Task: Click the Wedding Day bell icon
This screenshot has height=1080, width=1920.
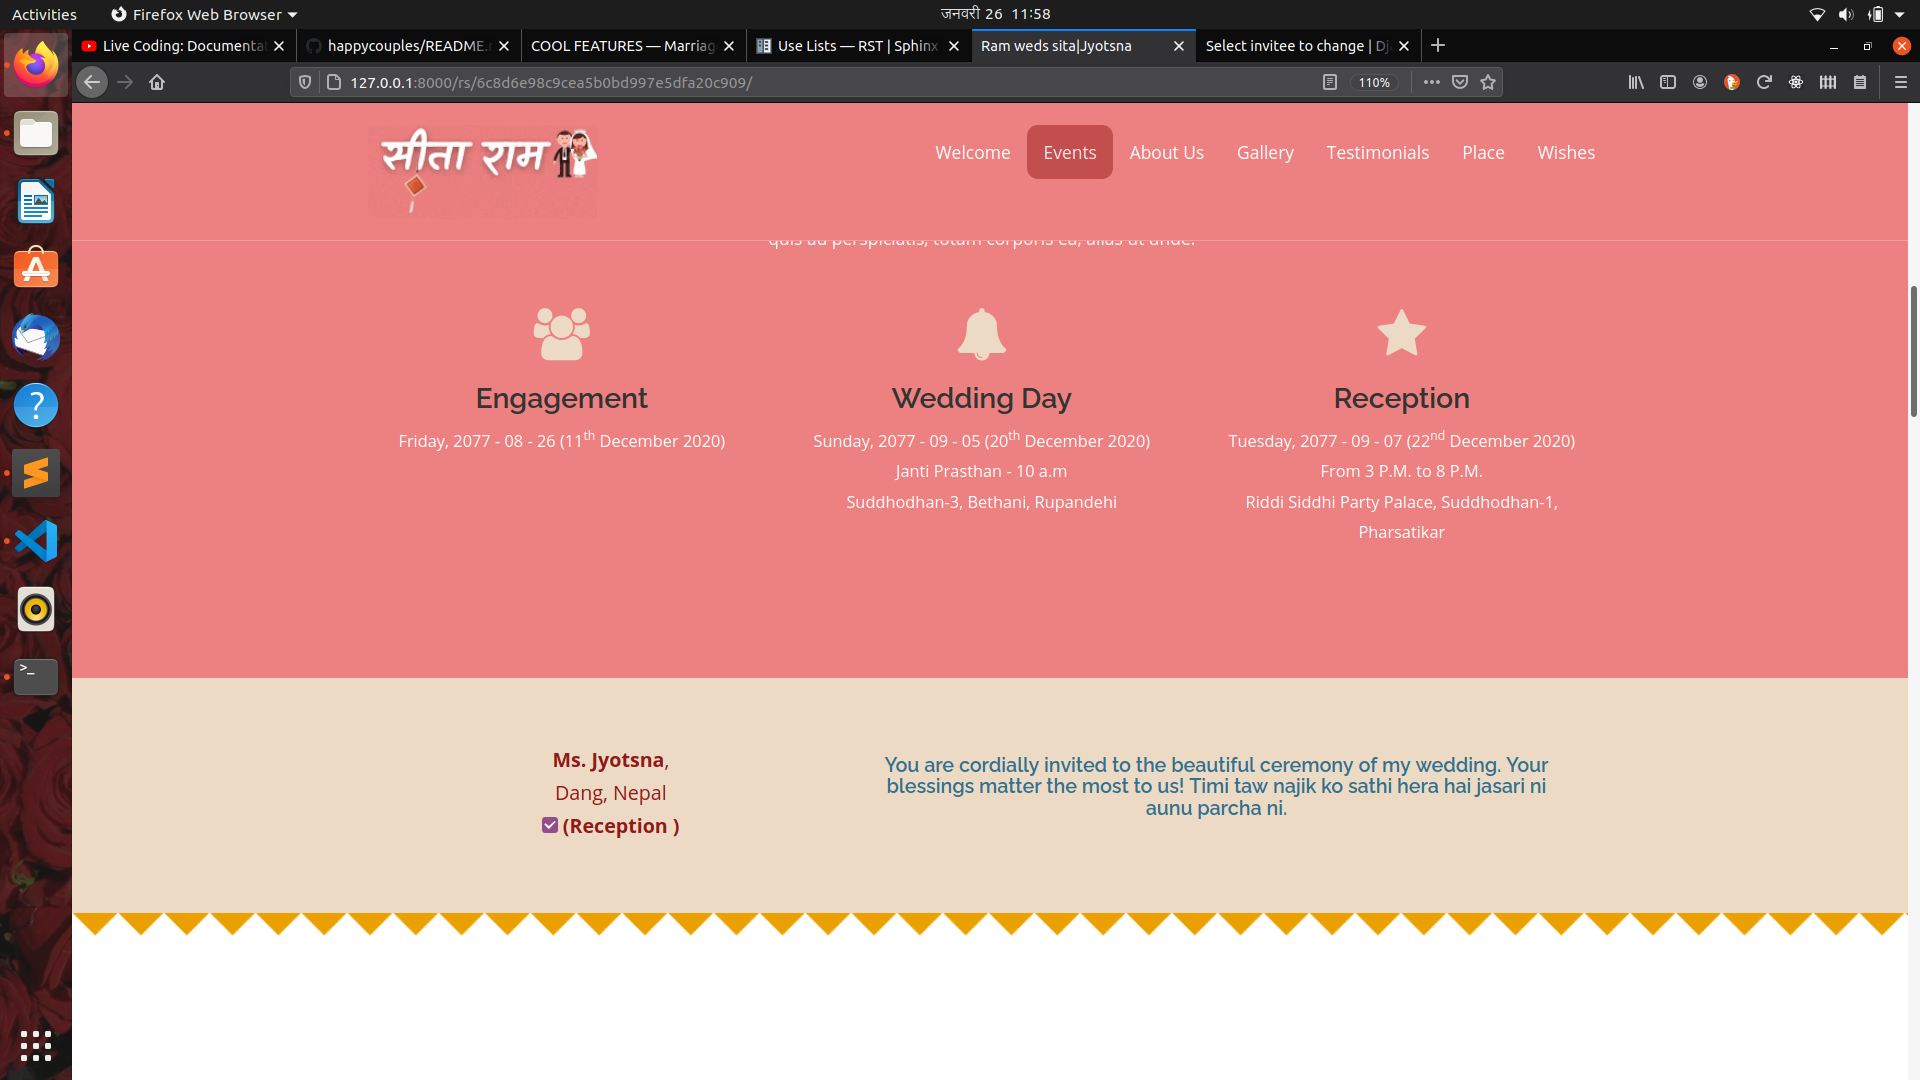Action: click(982, 334)
